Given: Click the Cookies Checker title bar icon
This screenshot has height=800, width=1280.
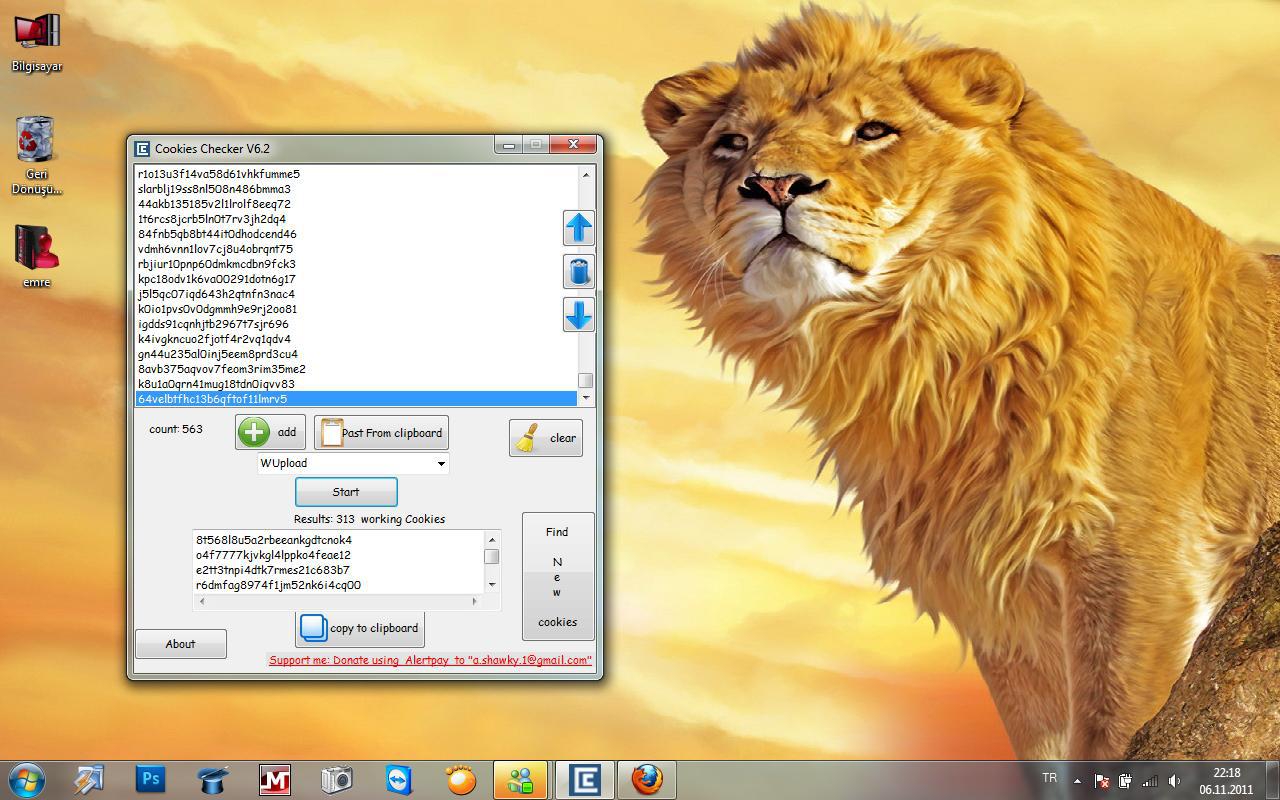Looking at the screenshot, I should [x=142, y=149].
